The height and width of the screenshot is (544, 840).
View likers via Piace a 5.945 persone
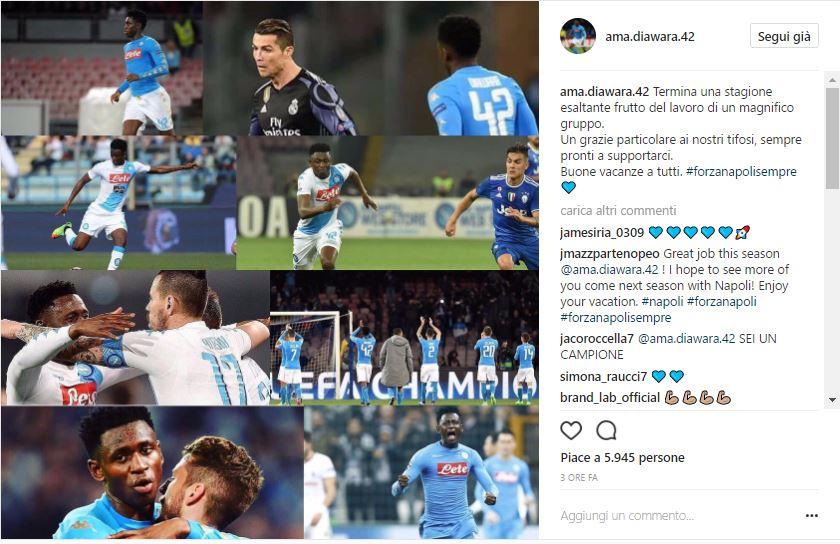622,458
